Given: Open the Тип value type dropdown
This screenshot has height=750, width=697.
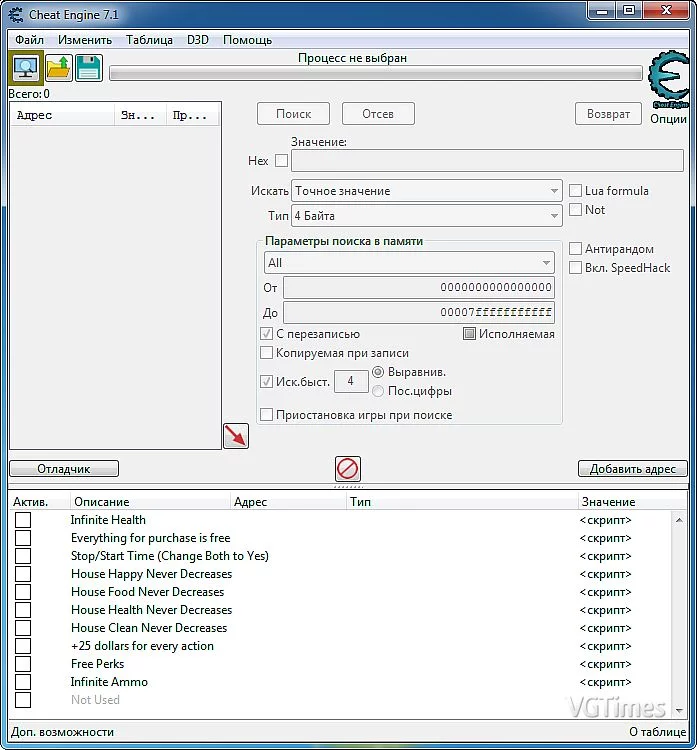Looking at the screenshot, I should click(x=426, y=216).
